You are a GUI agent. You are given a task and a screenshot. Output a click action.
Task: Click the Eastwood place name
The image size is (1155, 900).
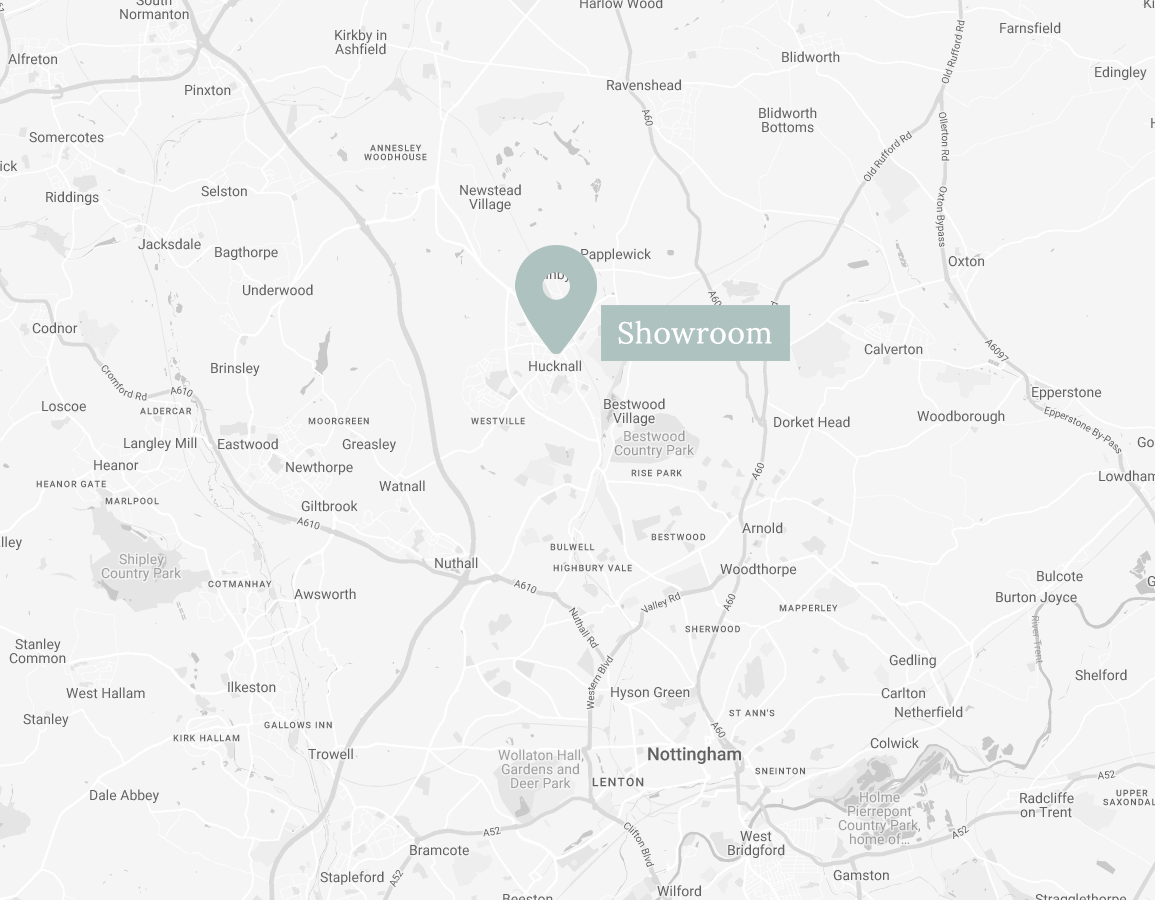click(248, 444)
